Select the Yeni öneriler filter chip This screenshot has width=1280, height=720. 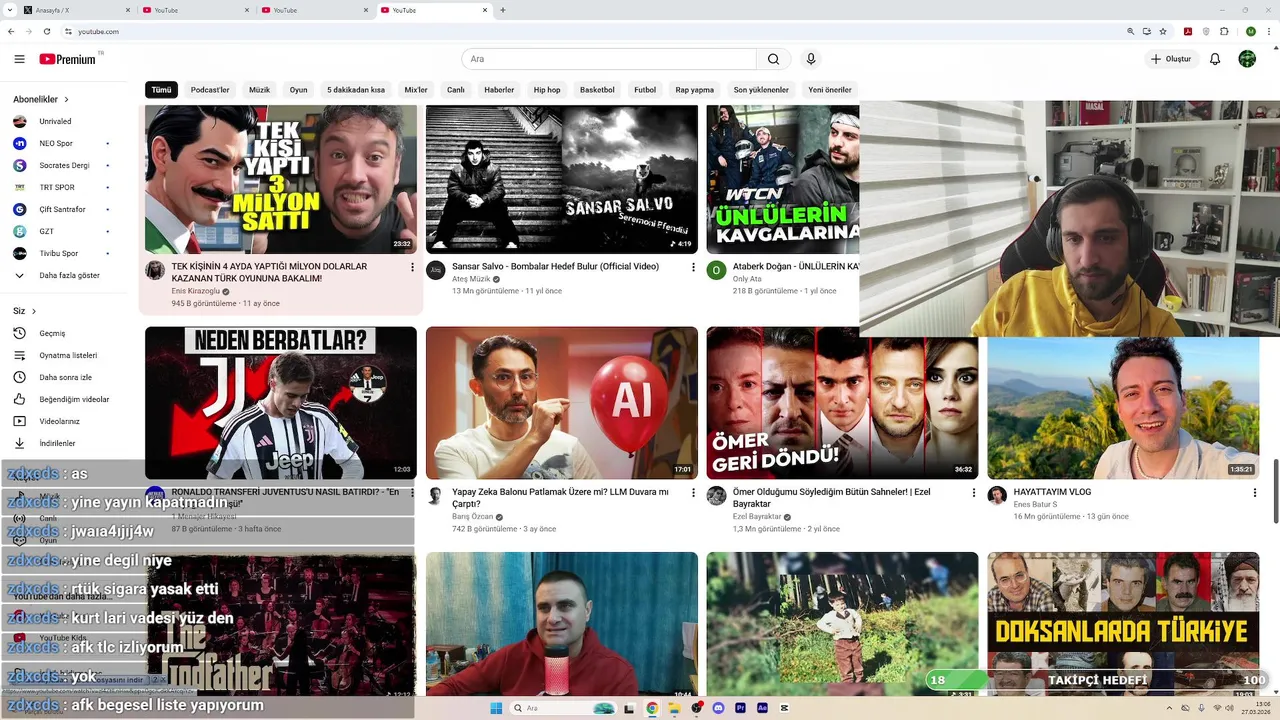(x=830, y=90)
